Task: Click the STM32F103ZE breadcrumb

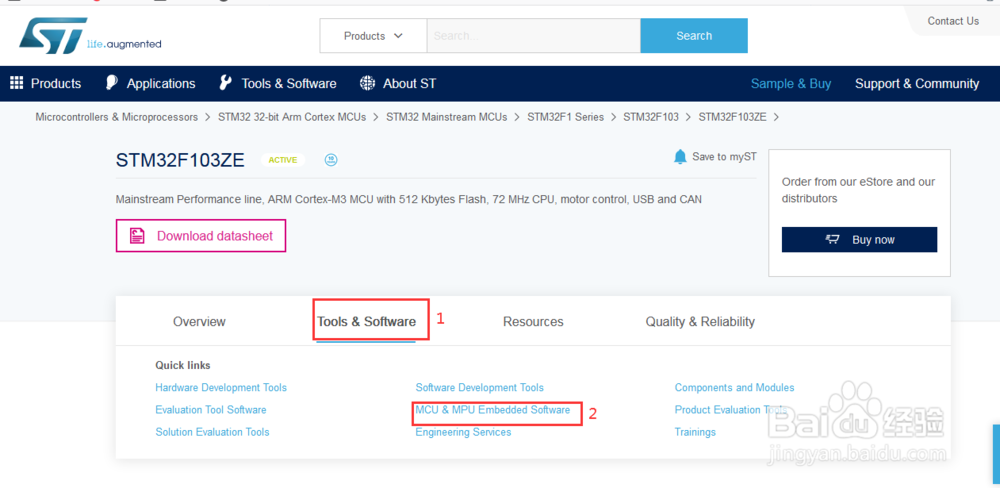Action: point(732,117)
